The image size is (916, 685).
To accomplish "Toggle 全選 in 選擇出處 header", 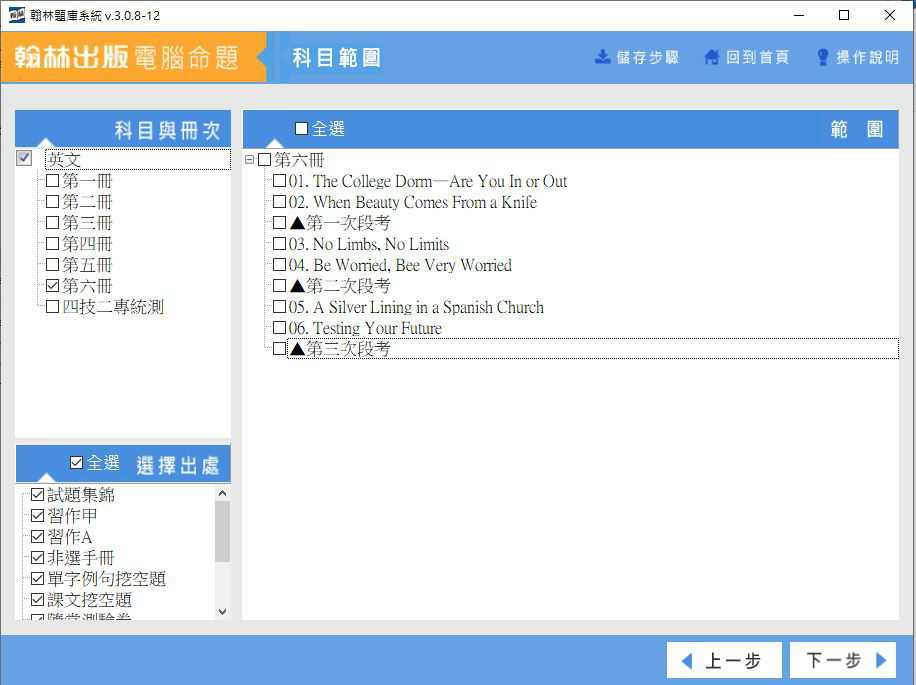I will (76, 463).
